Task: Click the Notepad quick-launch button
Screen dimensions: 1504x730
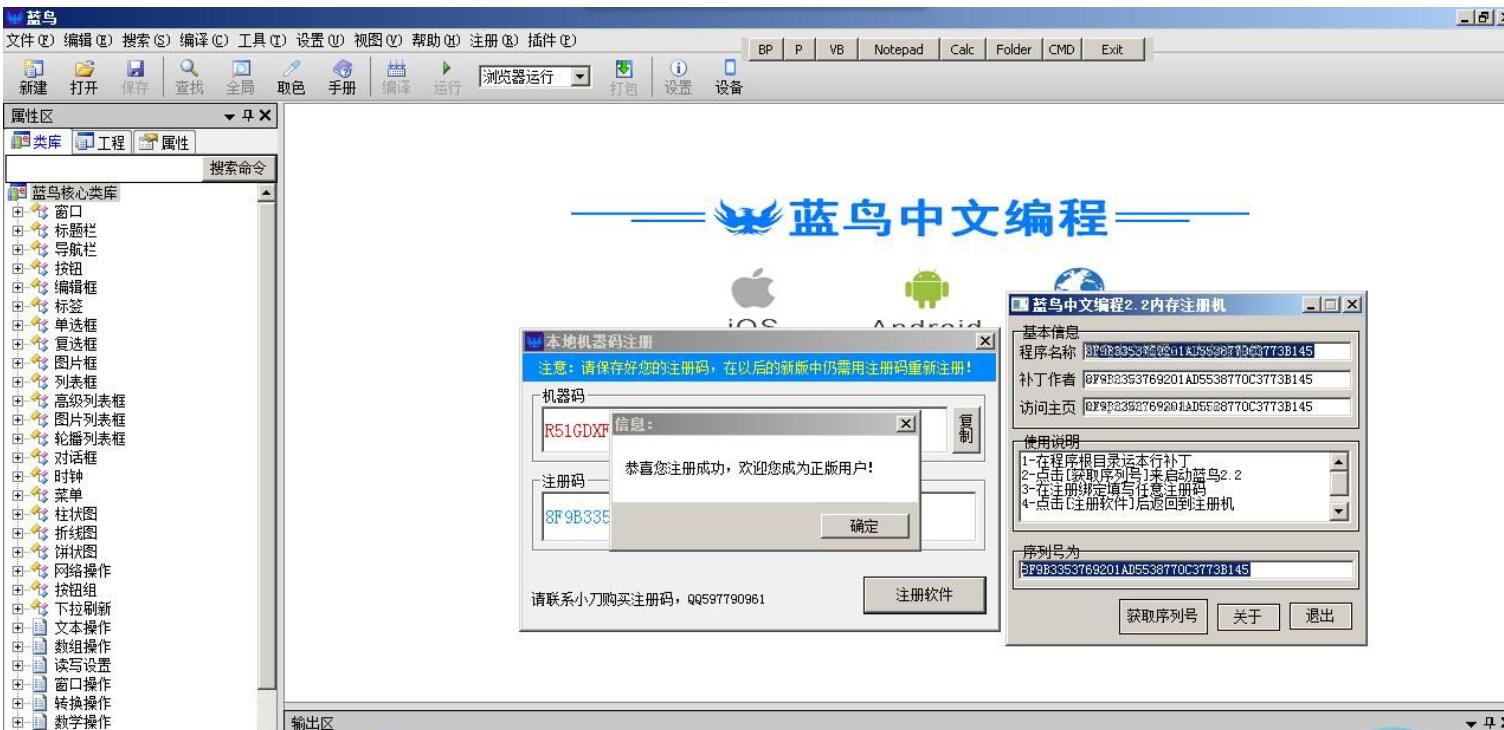Action: (x=898, y=50)
